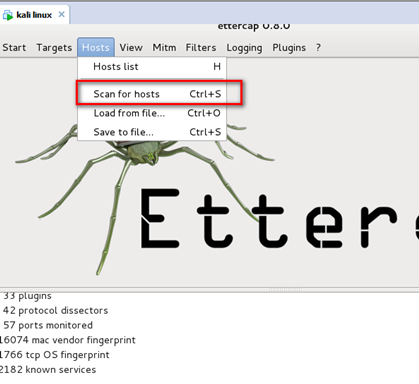419x384 pixels.
Task: Close the open Hosts menu
Action: 96,48
